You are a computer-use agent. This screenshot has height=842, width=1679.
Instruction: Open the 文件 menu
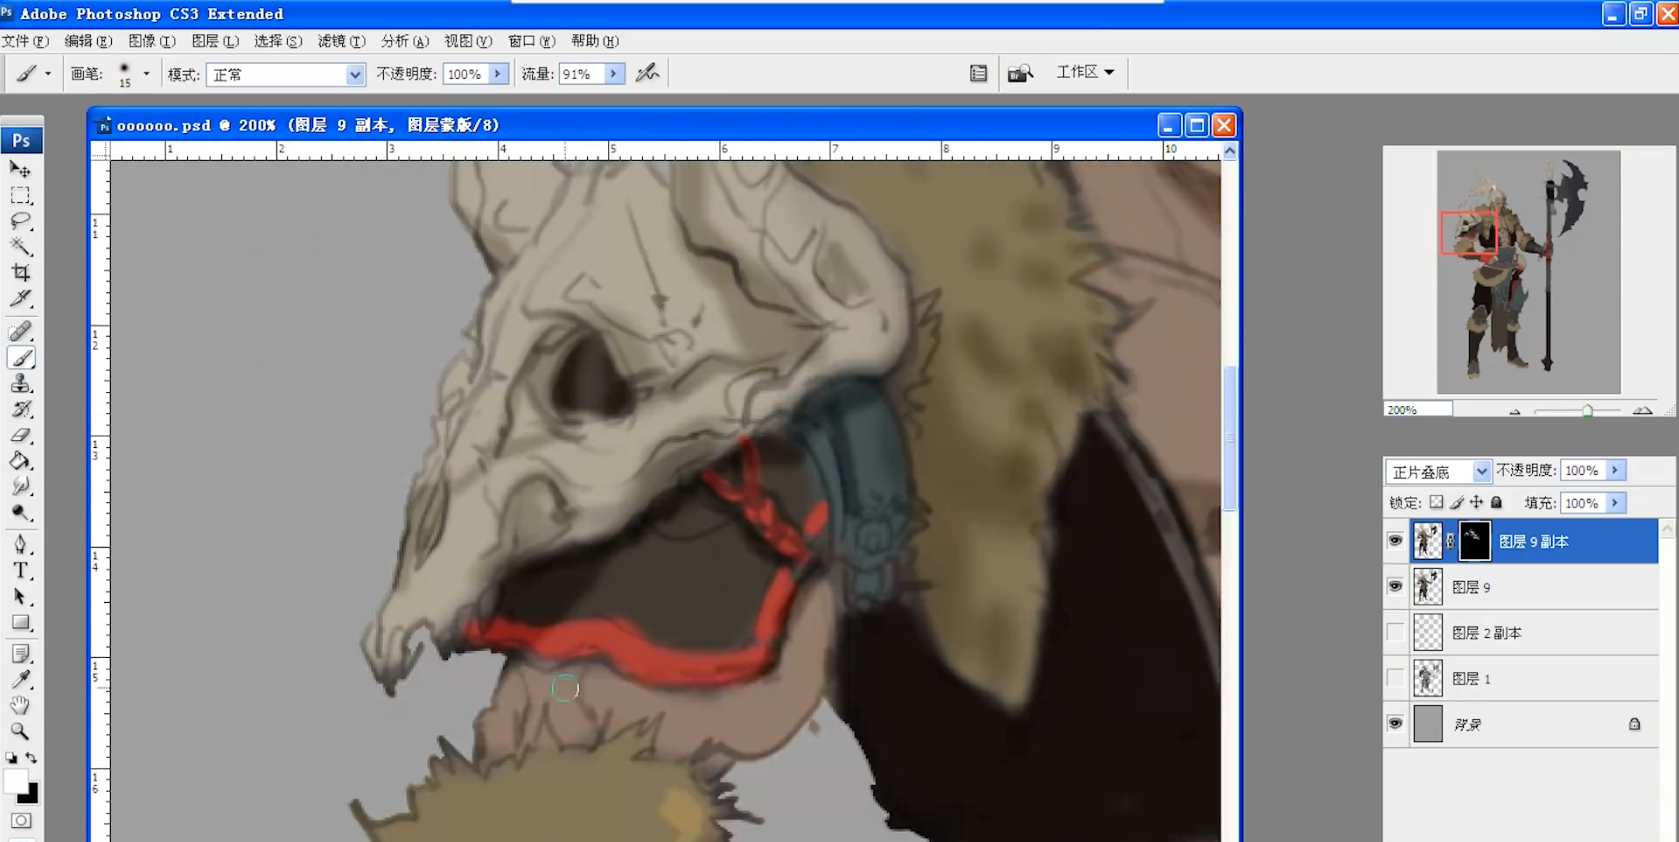pyautogui.click(x=25, y=41)
